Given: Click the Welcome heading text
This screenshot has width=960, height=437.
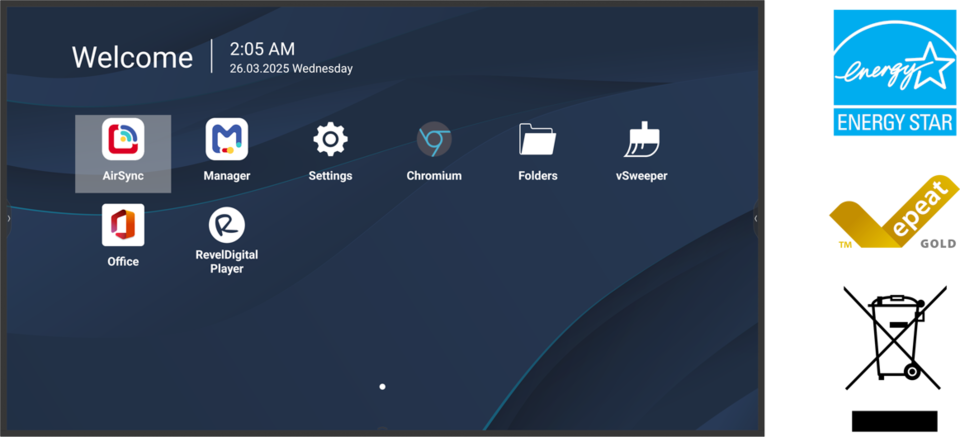Looking at the screenshot, I should (x=132, y=57).
